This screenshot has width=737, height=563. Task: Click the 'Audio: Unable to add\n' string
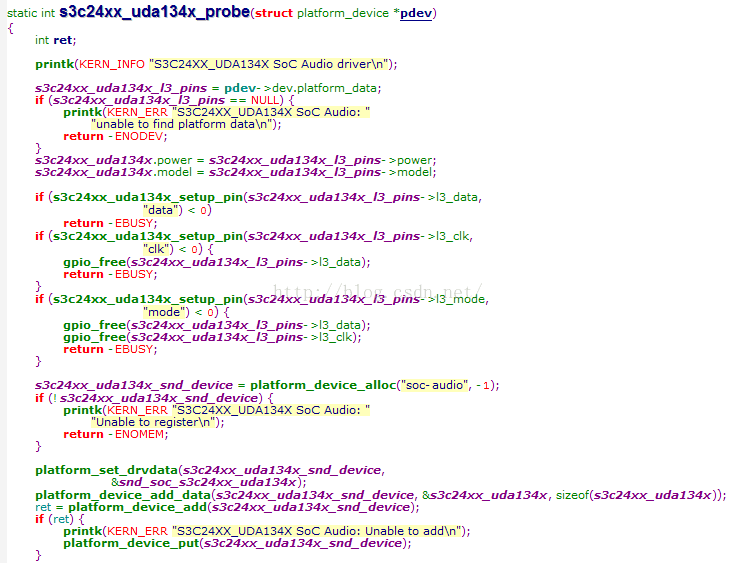[x=390, y=531]
